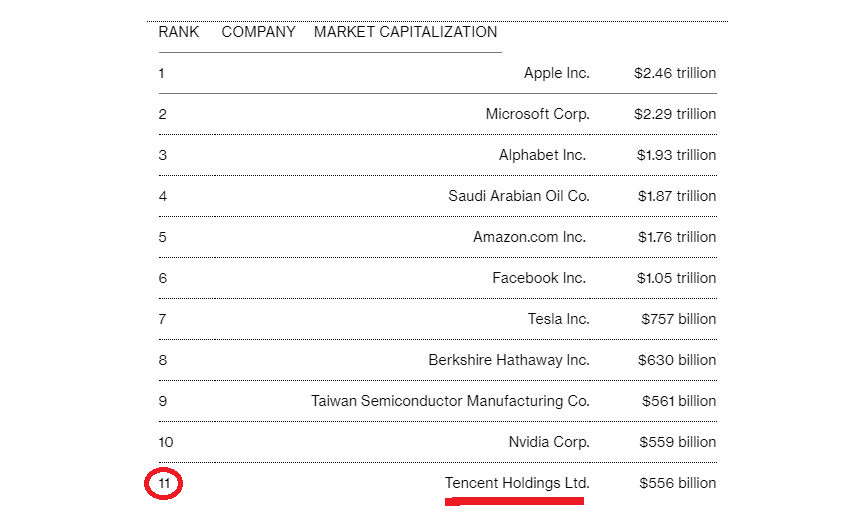
Task: Click the Tesla Inc. company name
Action: 558,319
